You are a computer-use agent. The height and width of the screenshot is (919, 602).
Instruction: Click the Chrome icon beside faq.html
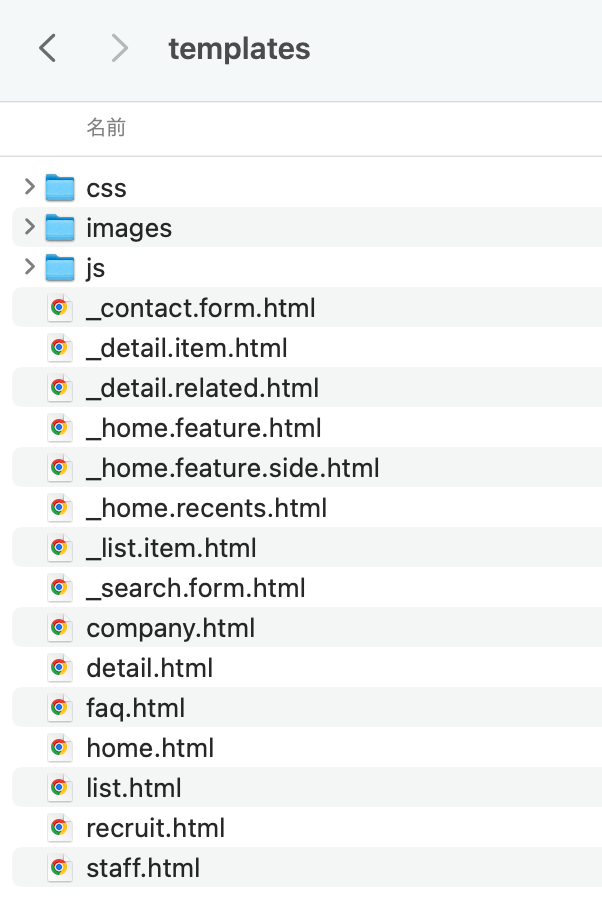pyautogui.click(x=59, y=708)
